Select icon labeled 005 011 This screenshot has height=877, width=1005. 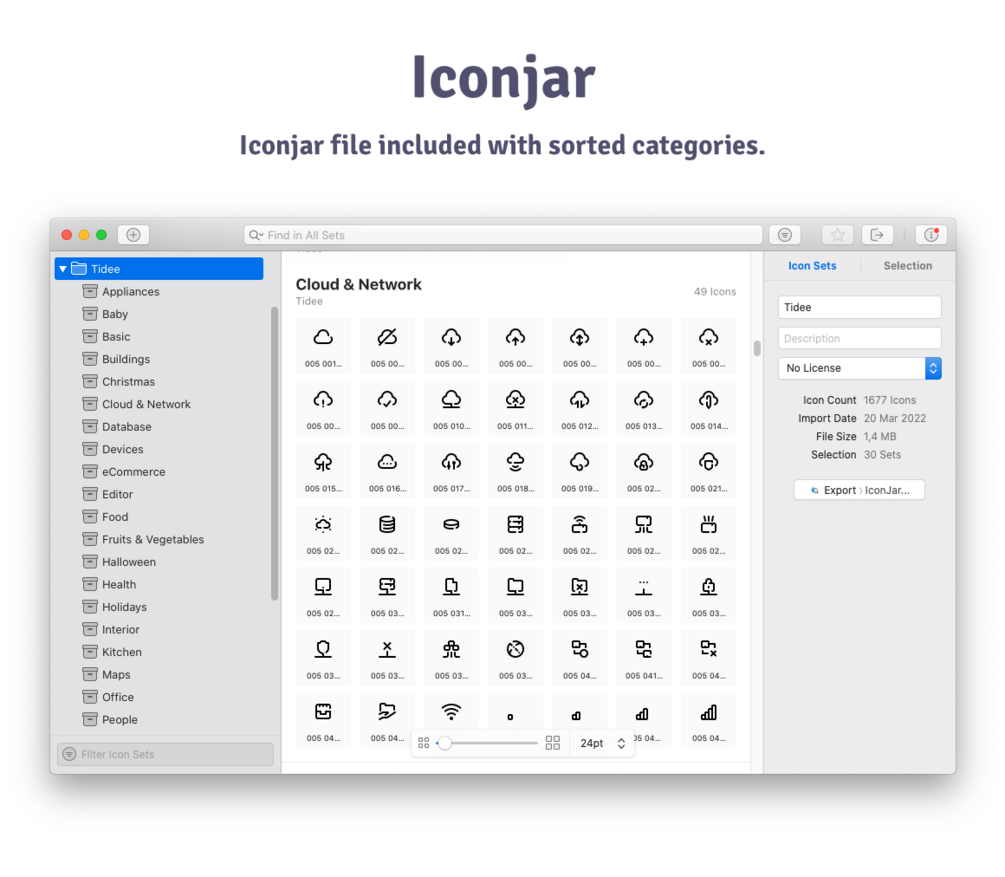(x=515, y=407)
